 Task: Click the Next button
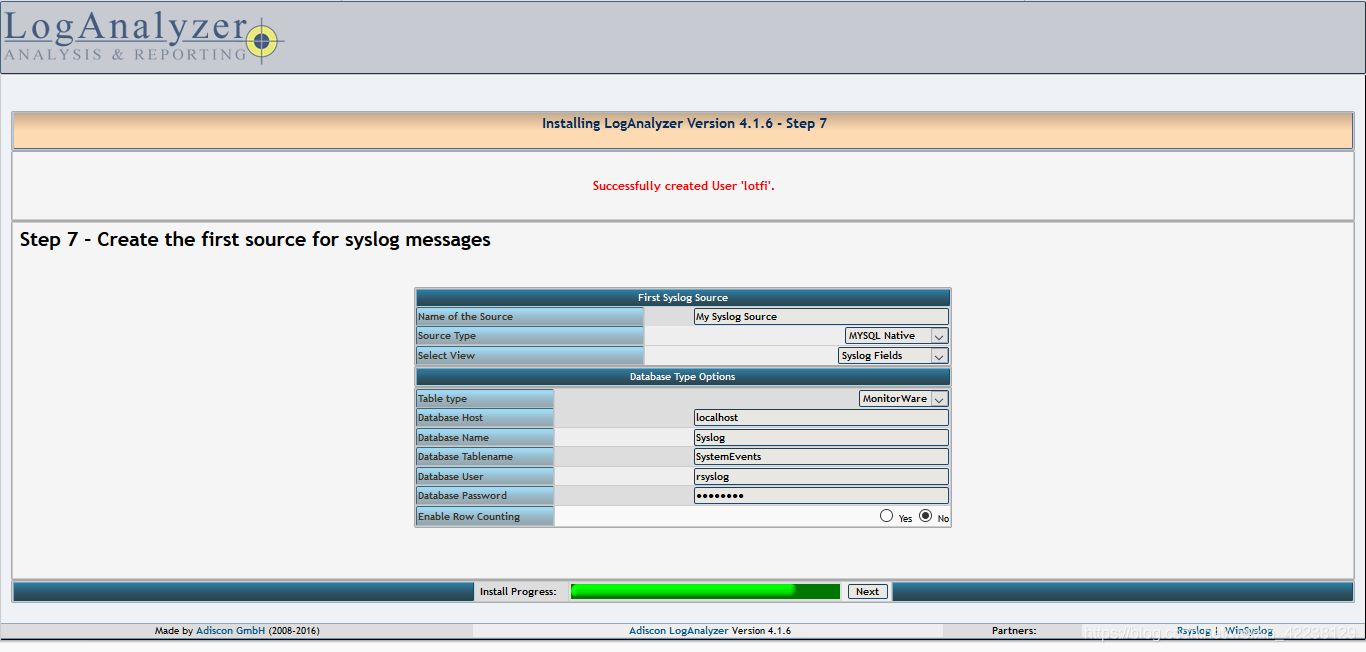pyautogui.click(x=867, y=592)
